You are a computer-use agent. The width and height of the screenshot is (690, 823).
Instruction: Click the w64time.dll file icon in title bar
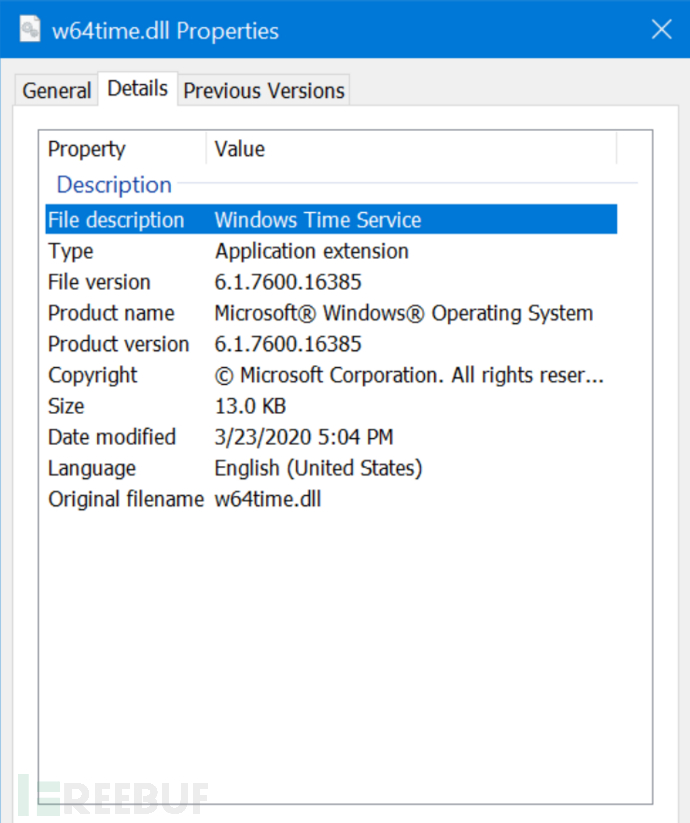coord(30,29)
